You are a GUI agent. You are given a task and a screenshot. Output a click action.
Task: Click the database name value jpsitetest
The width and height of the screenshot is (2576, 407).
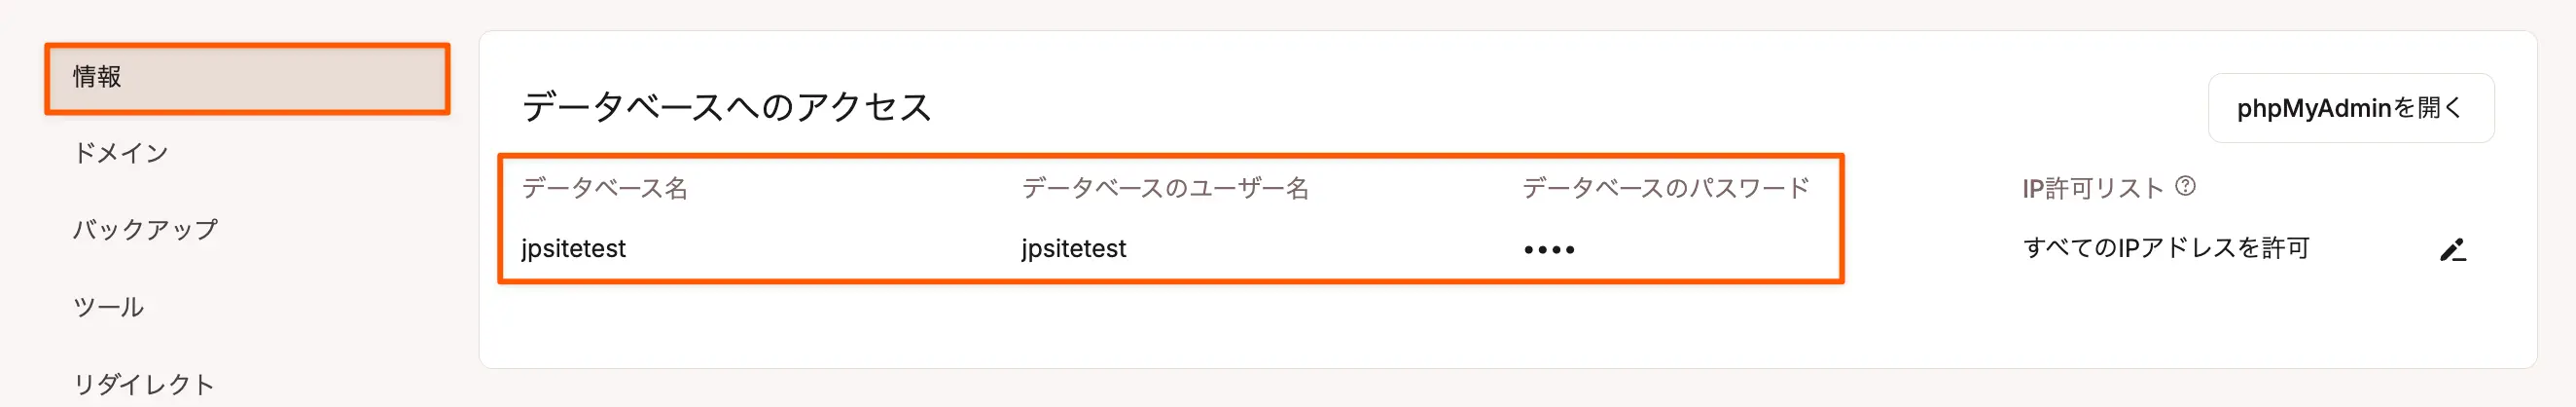(573, 249)
